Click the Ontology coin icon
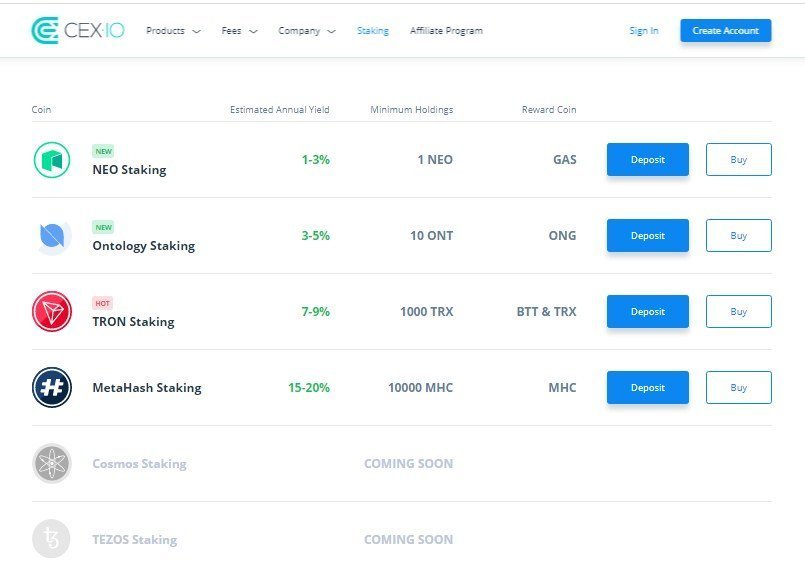This screenshot has width=805, height=569. click(x=52, y=236)
